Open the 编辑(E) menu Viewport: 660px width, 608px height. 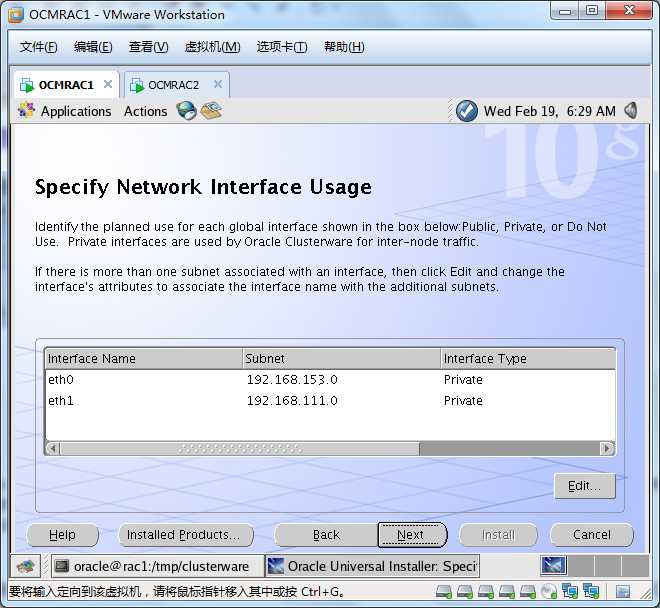(93, 47)
